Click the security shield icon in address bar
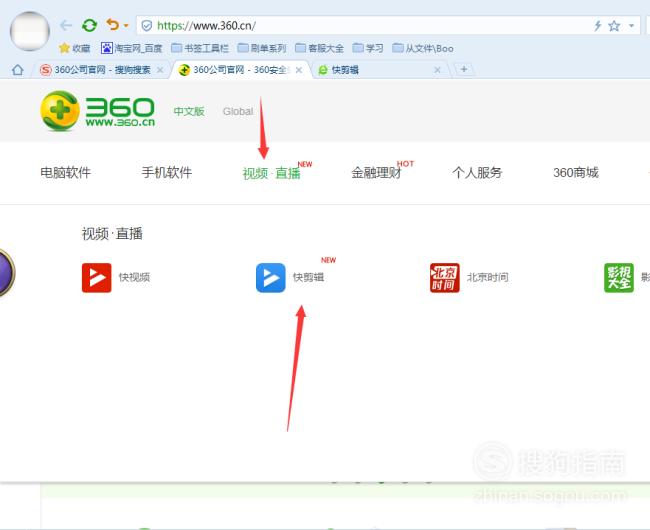The image size is (650, 530). coord(147,26)
